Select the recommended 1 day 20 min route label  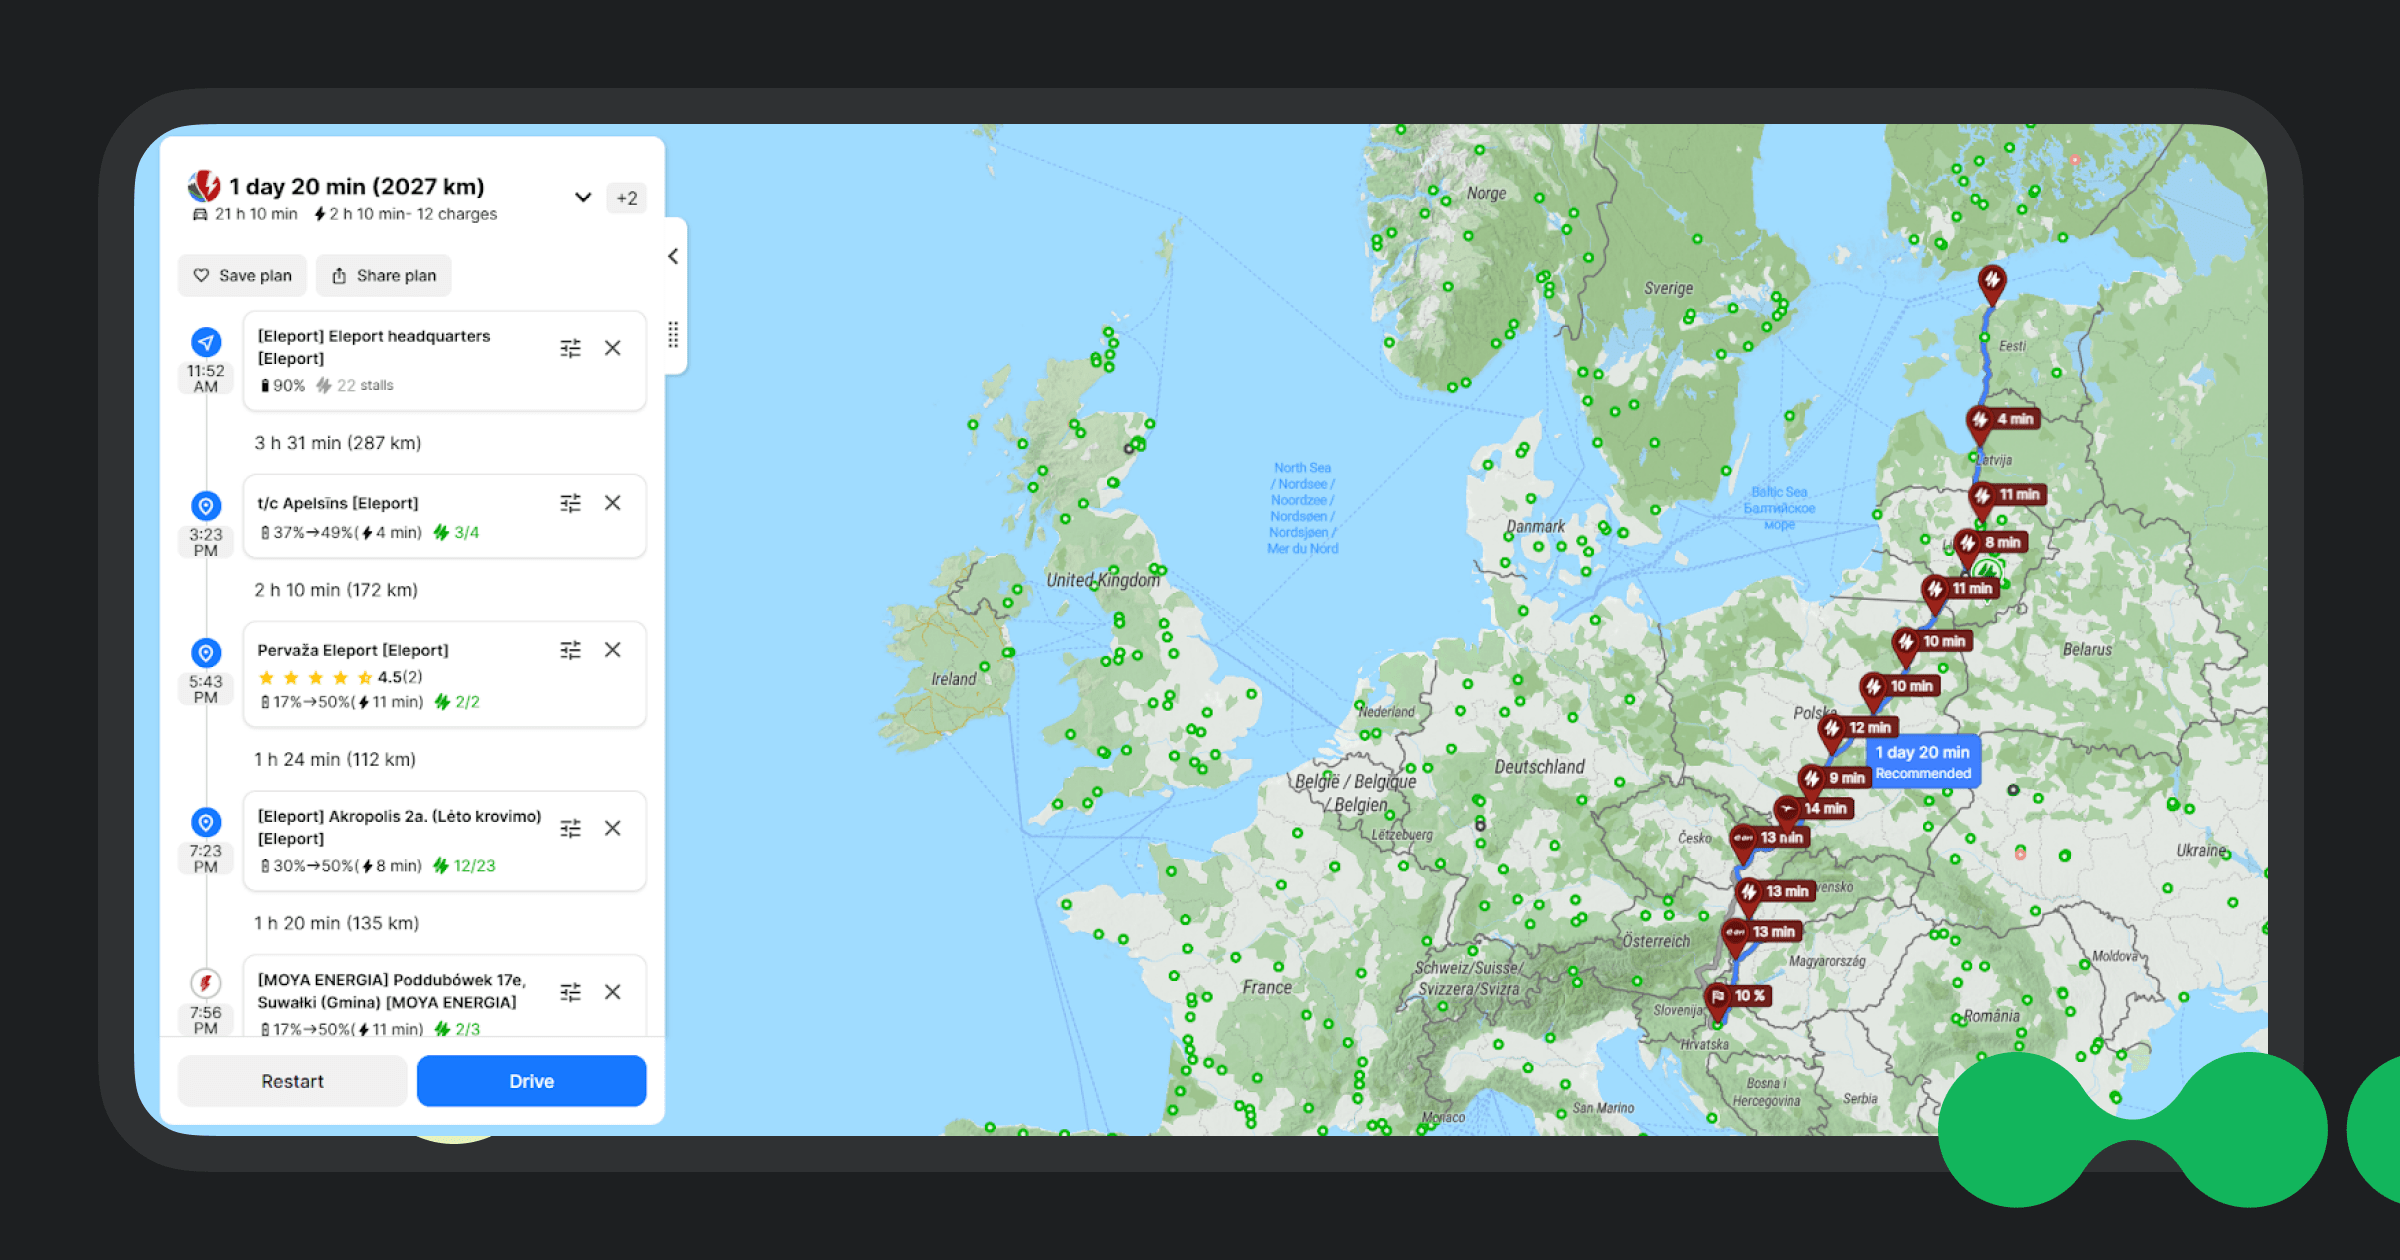click(1922, 761)
